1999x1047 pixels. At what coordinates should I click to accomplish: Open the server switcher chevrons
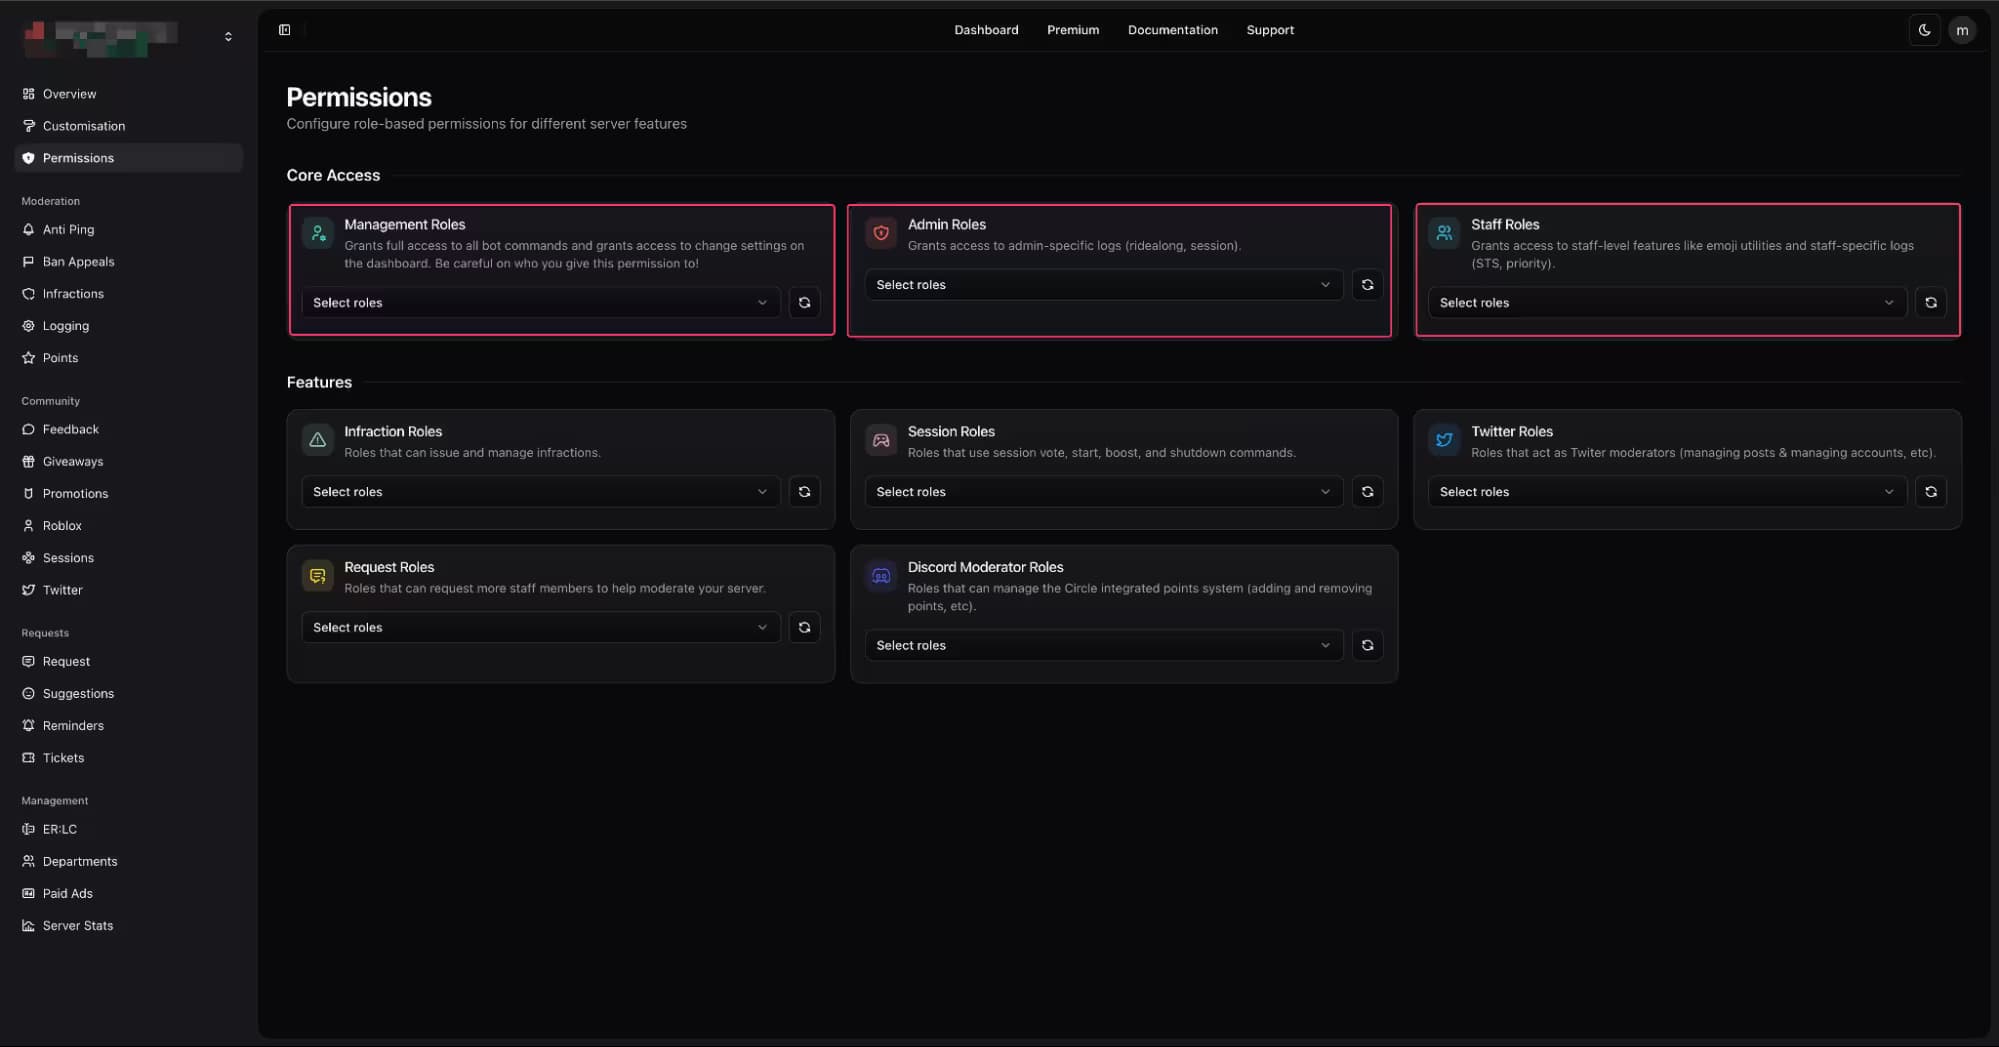pyautogui.click(x=228, y=36)
